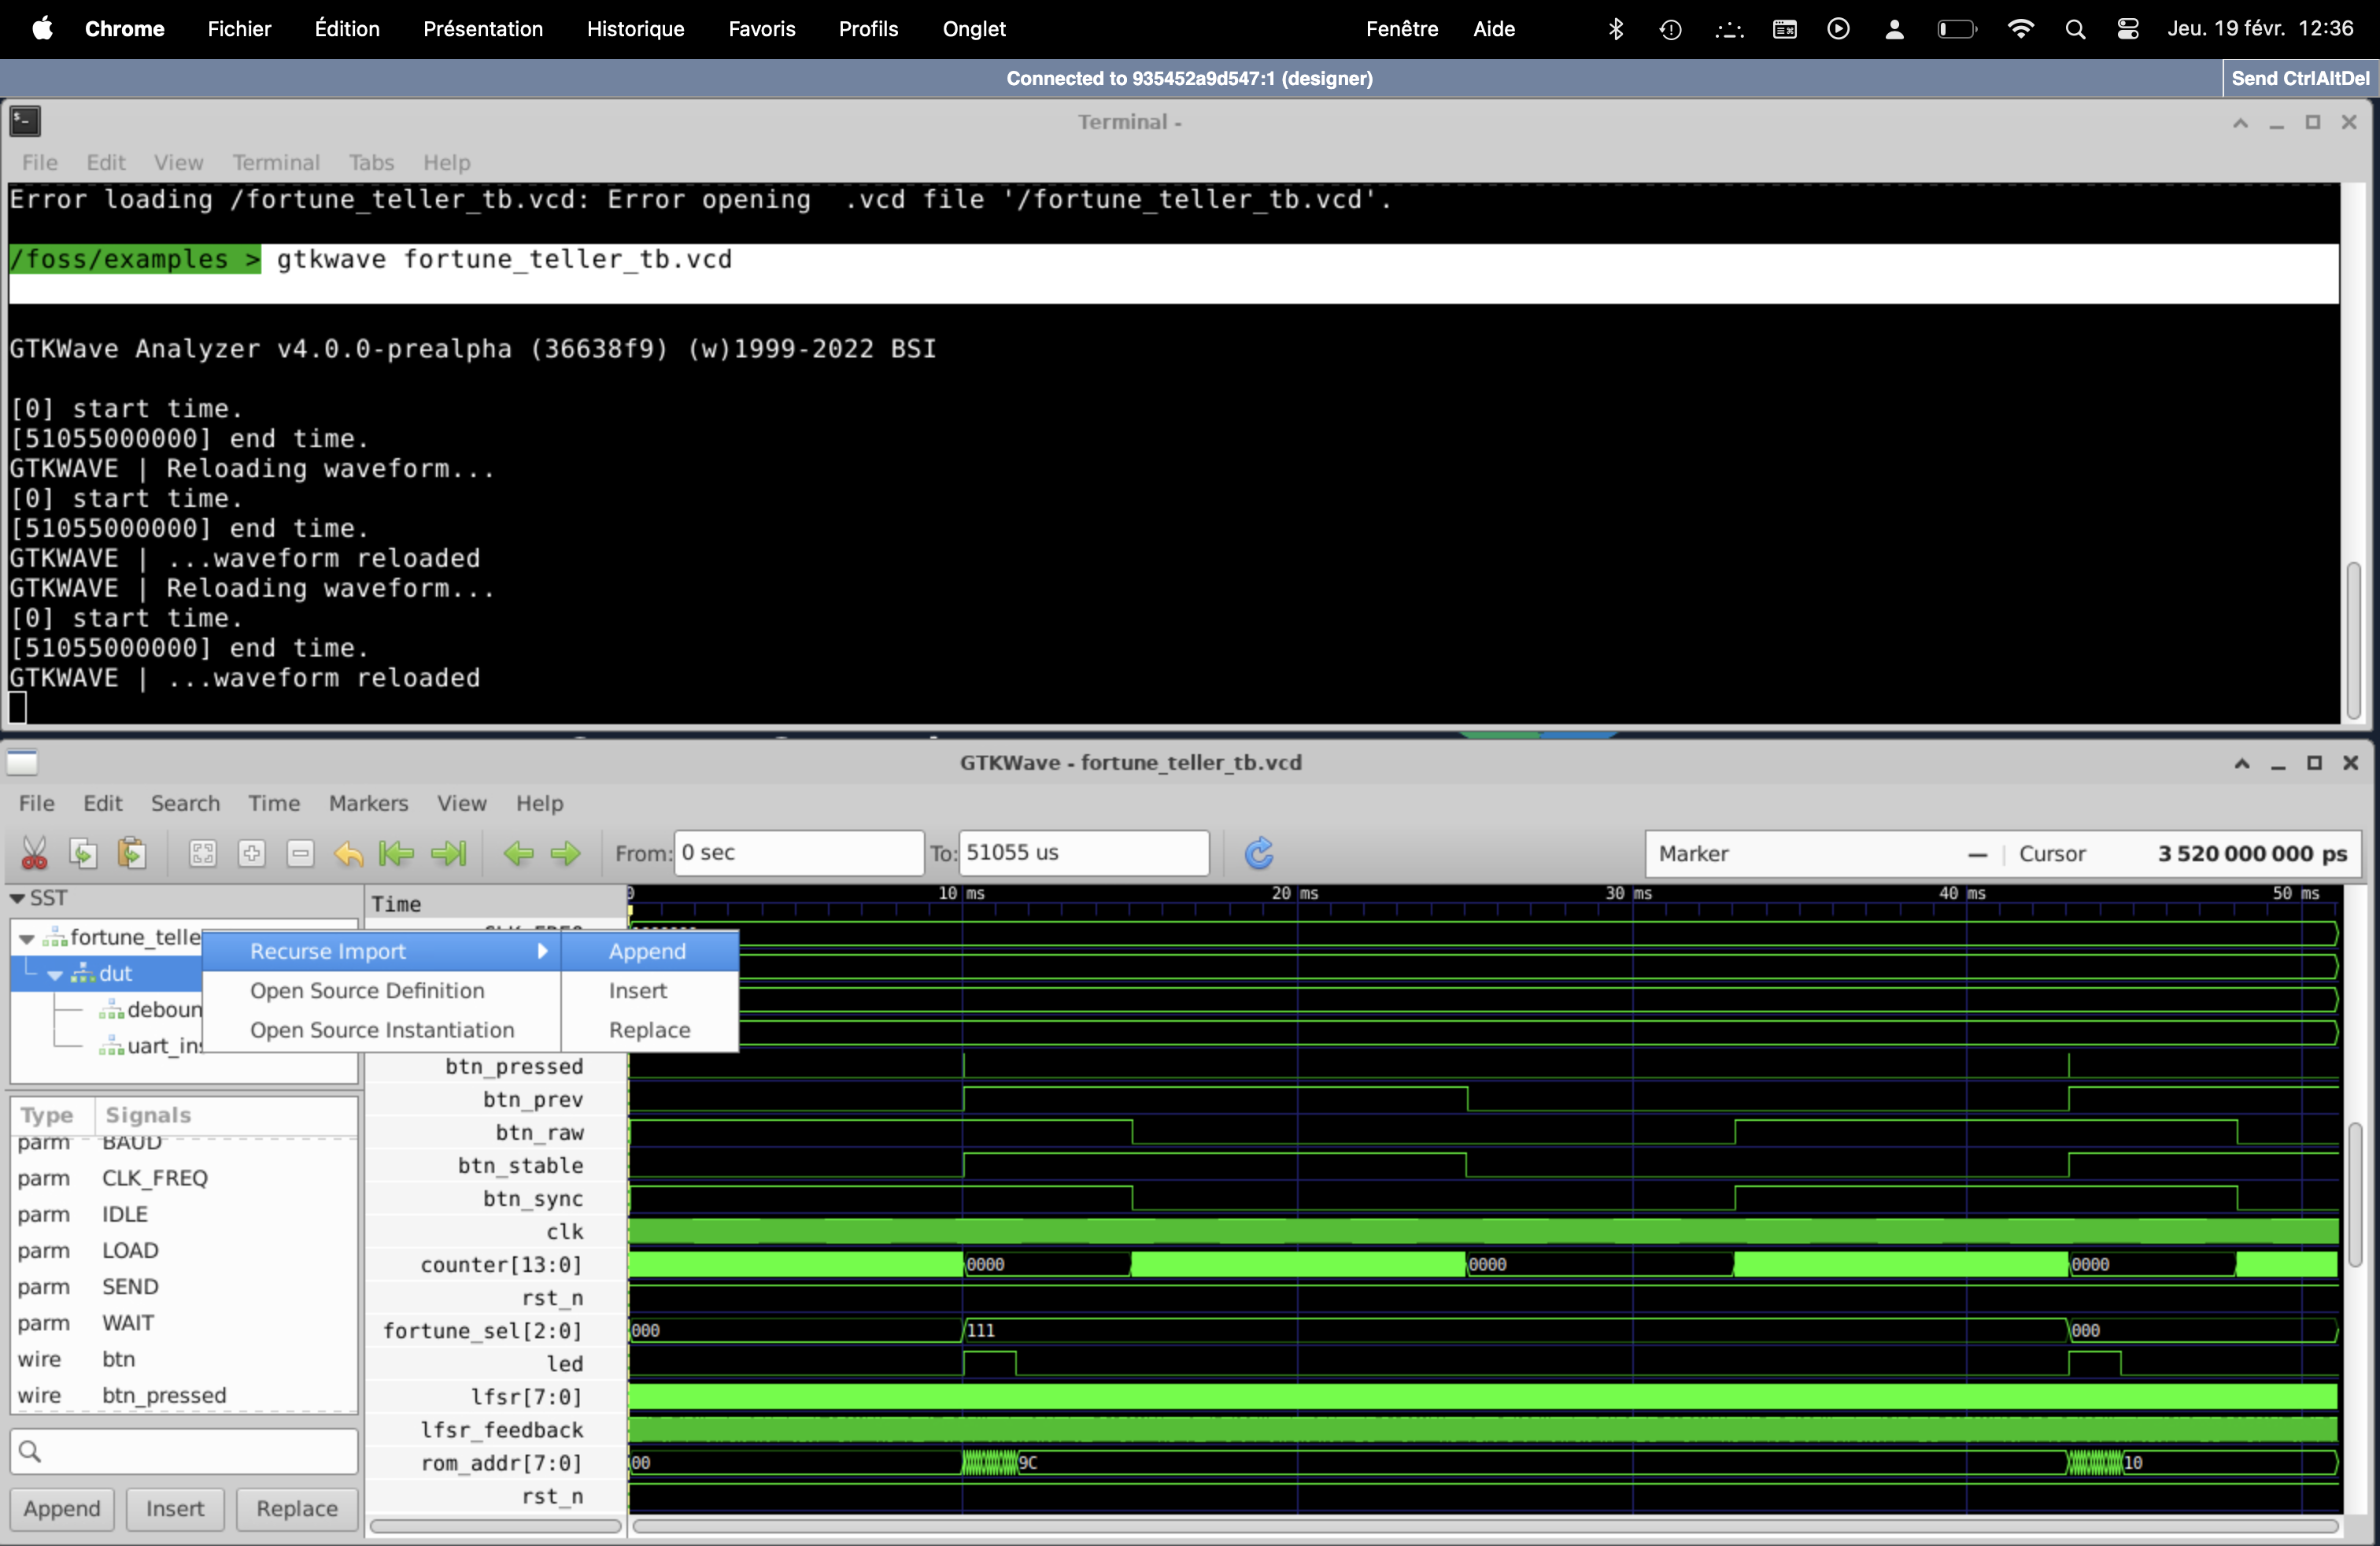
Task: Click the Paste traces clipboard icon
Action: 131,853
